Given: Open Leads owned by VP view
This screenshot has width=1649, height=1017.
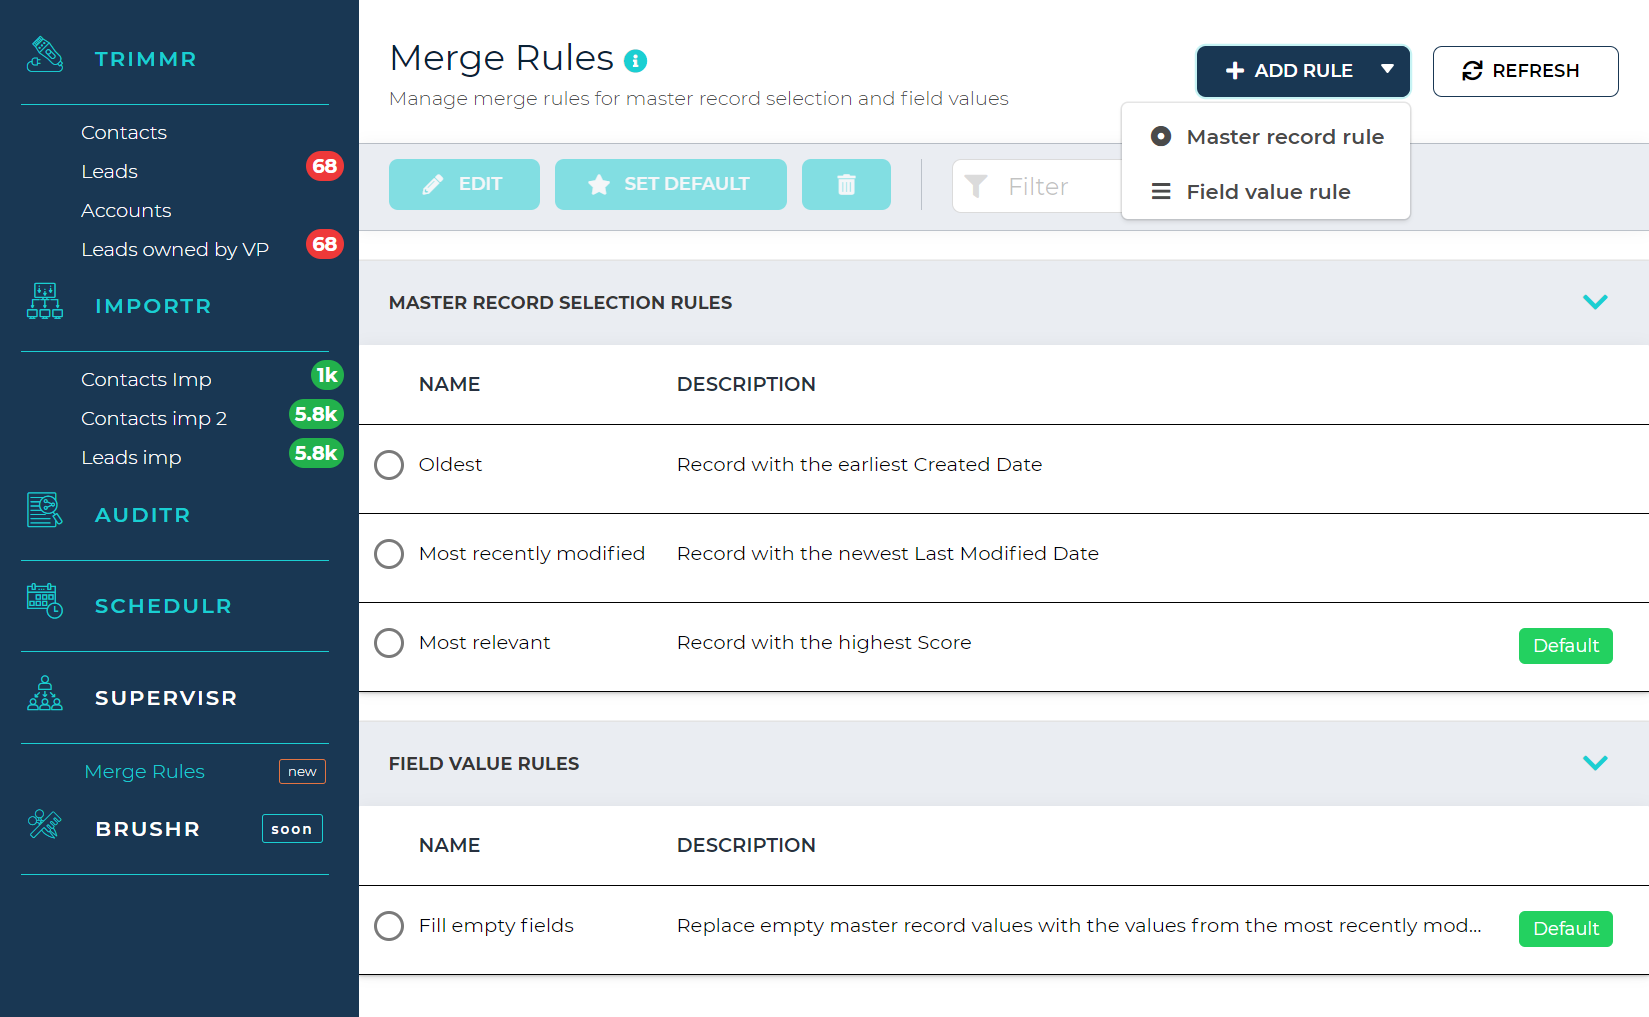Looking at the screenshot, I should pyautogui.click(x=175, y=249).
